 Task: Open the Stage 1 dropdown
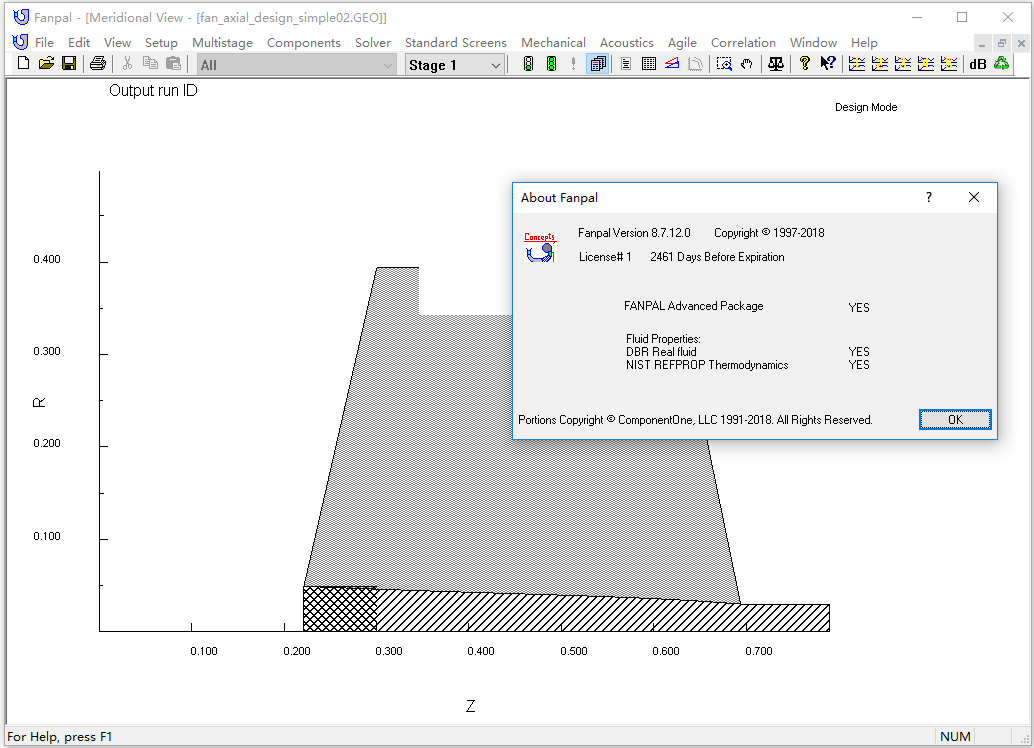pos(455,65)
